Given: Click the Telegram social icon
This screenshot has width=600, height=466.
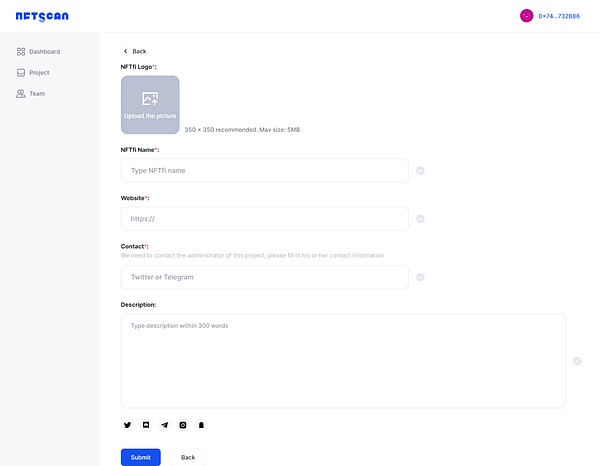Looking at the screenshot, I should [165, 425].
